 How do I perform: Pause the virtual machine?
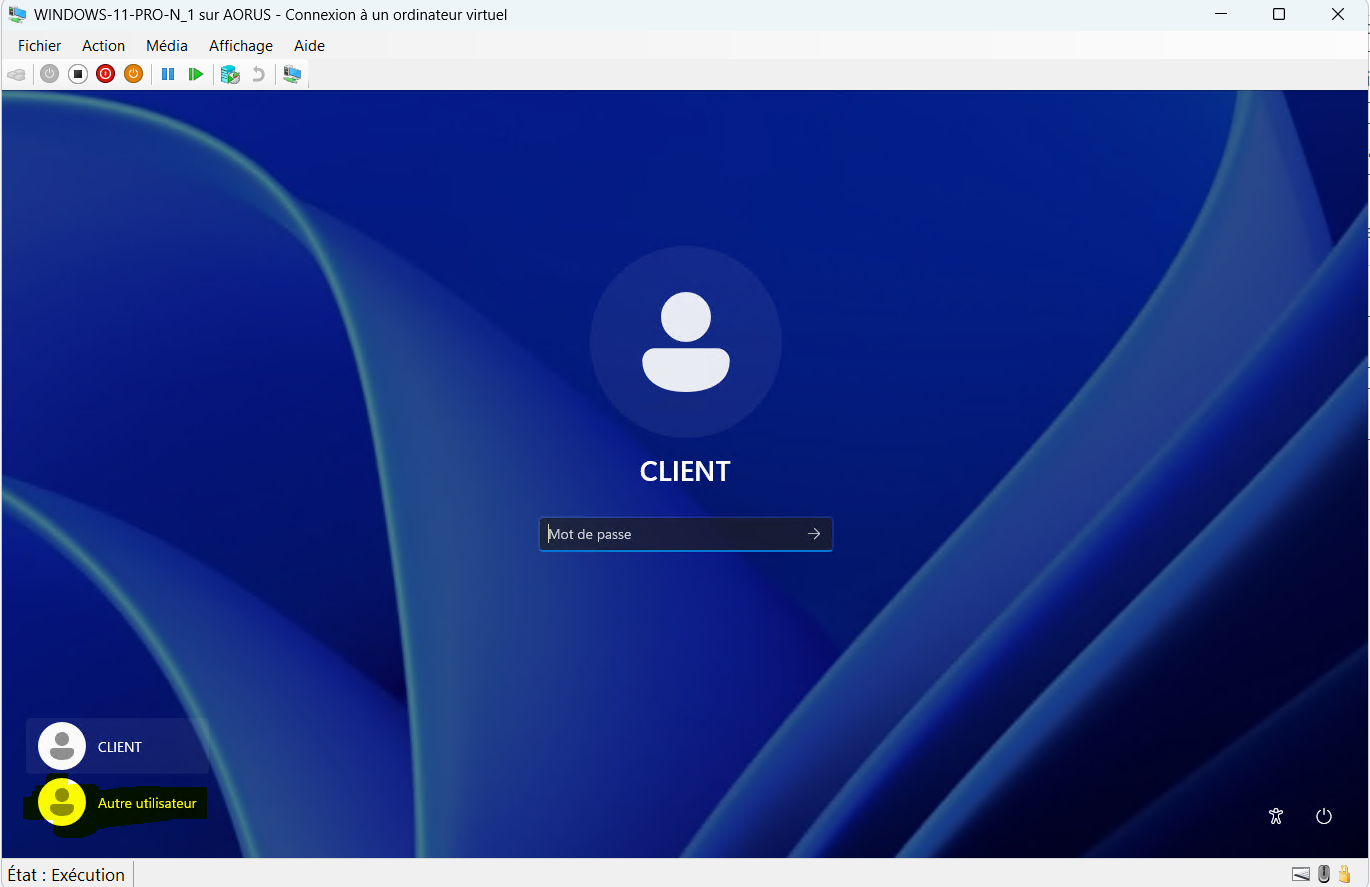[x=168, y=74]
